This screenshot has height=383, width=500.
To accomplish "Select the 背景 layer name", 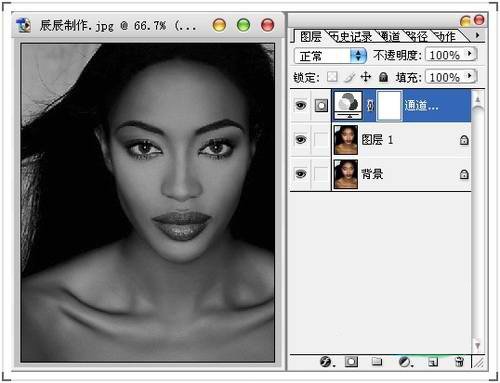I will (x=372, y=174).
